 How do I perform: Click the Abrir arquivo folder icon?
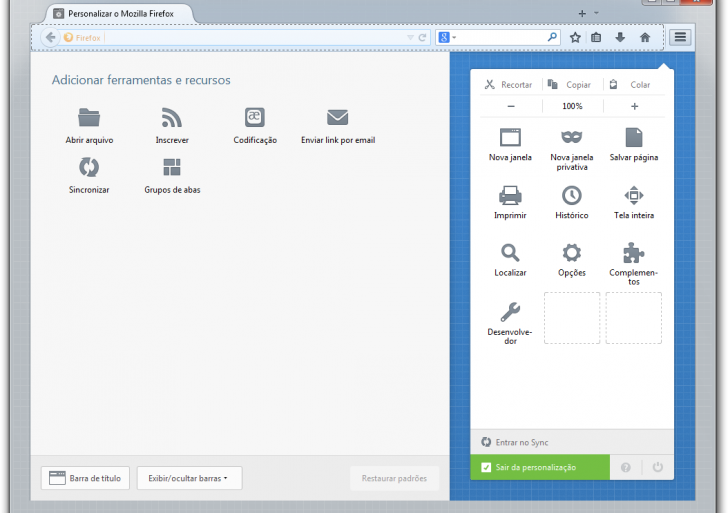point(89,118)
